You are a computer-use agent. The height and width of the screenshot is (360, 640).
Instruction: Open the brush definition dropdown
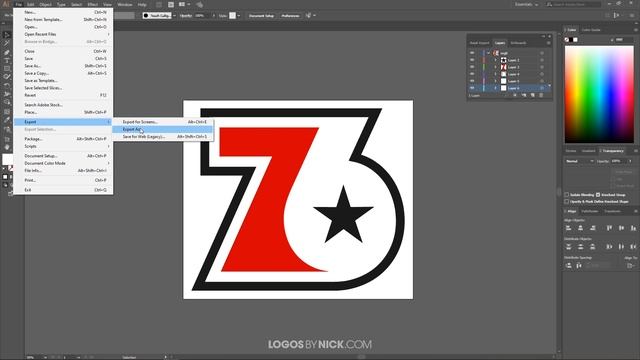pyautogui.click(x=174, y=16)
